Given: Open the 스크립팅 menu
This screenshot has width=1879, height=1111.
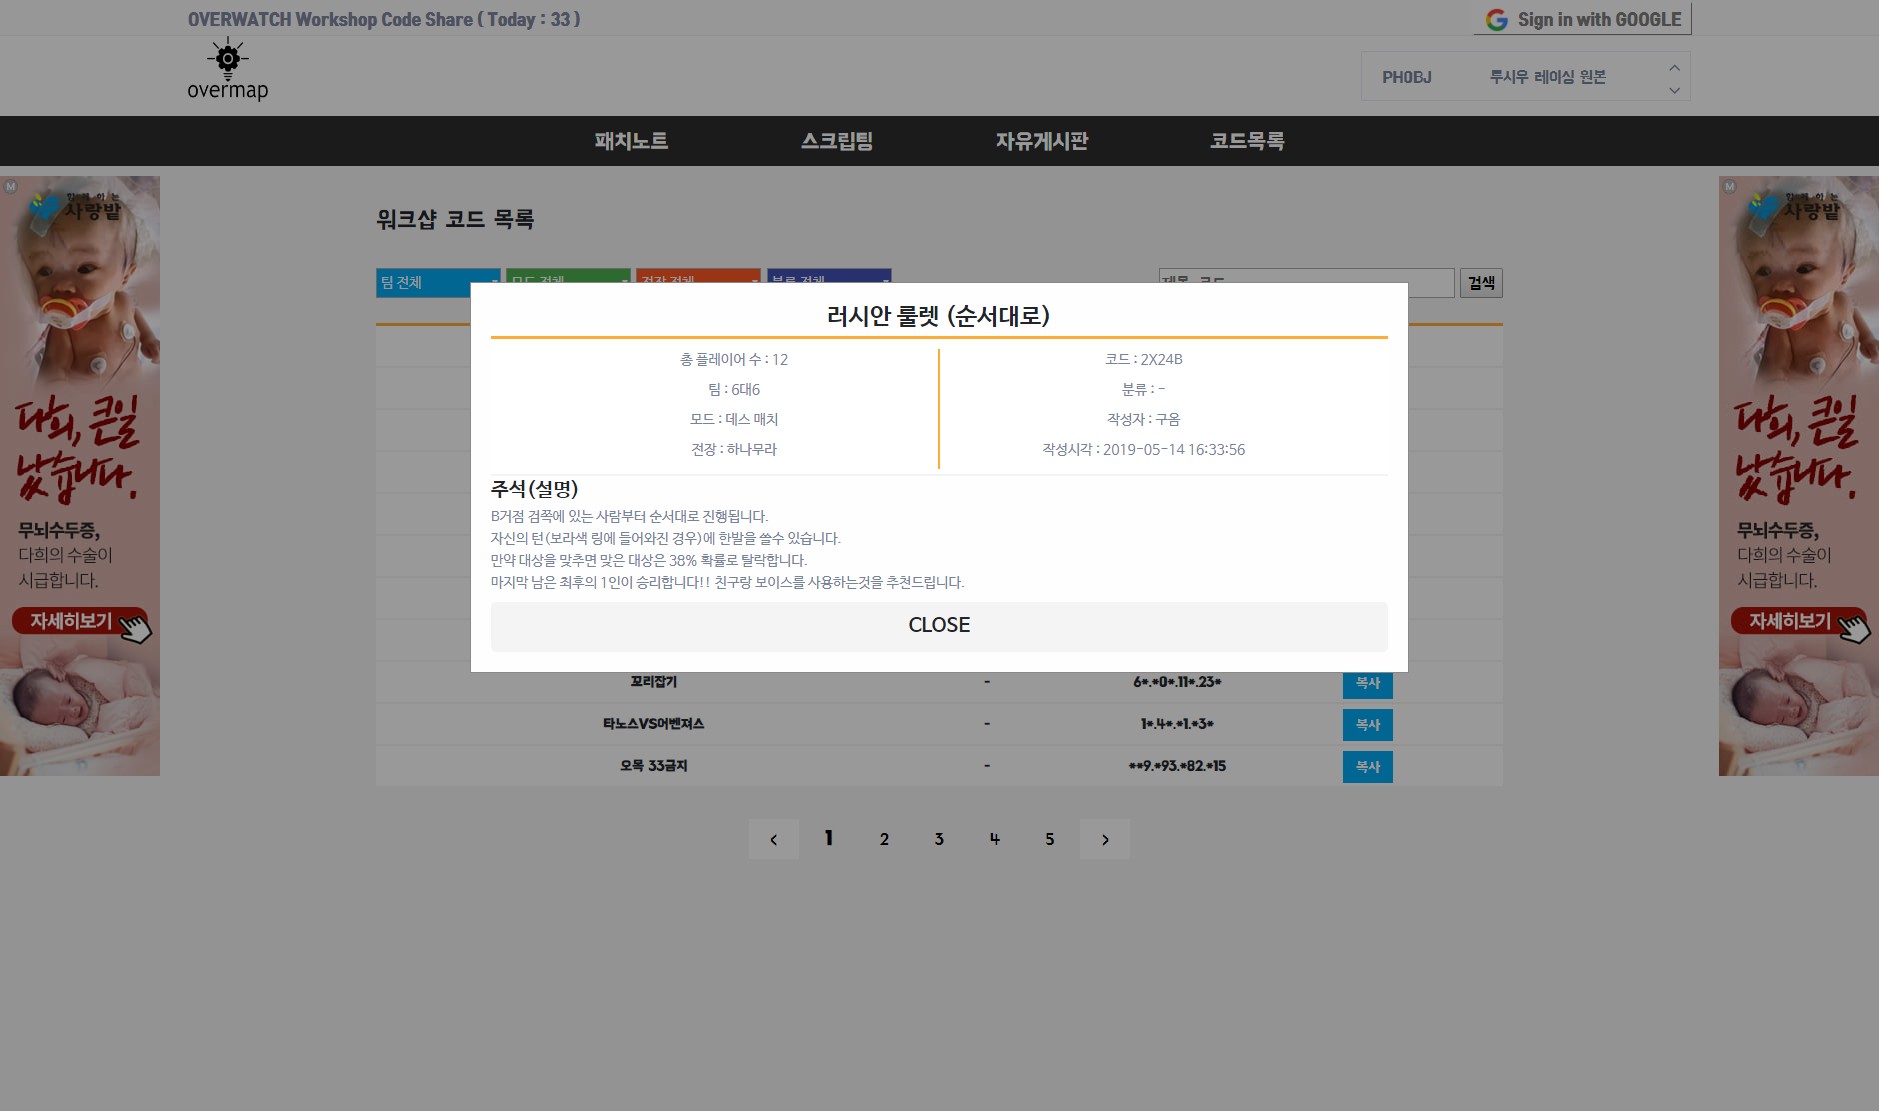Looking at the screenshot, I should [837, 141].
